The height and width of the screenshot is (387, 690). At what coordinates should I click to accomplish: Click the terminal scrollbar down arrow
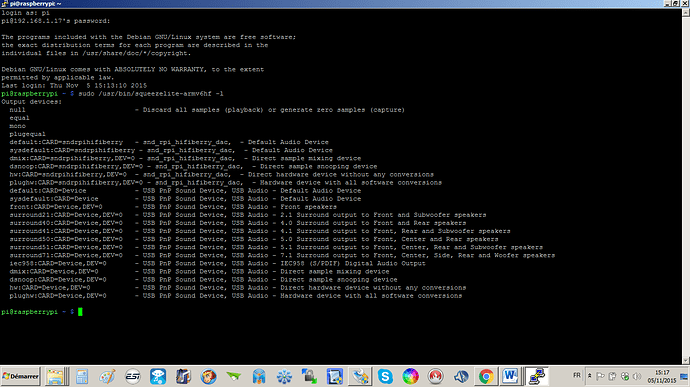[686, 360]
